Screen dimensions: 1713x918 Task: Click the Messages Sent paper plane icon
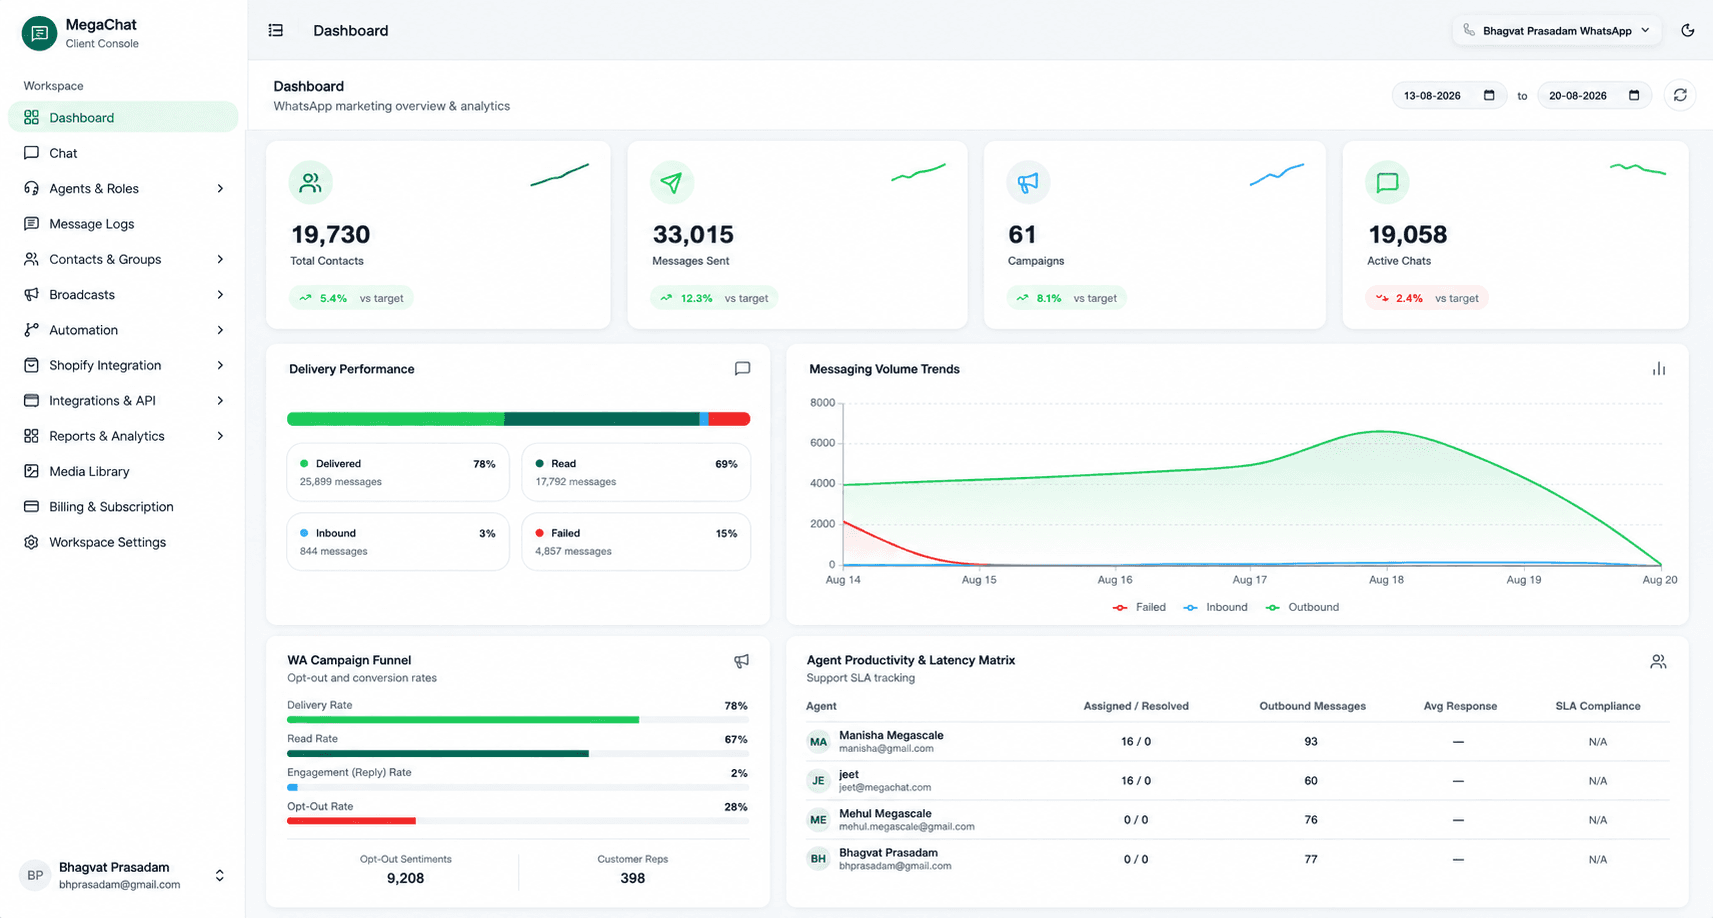point(671,182)
